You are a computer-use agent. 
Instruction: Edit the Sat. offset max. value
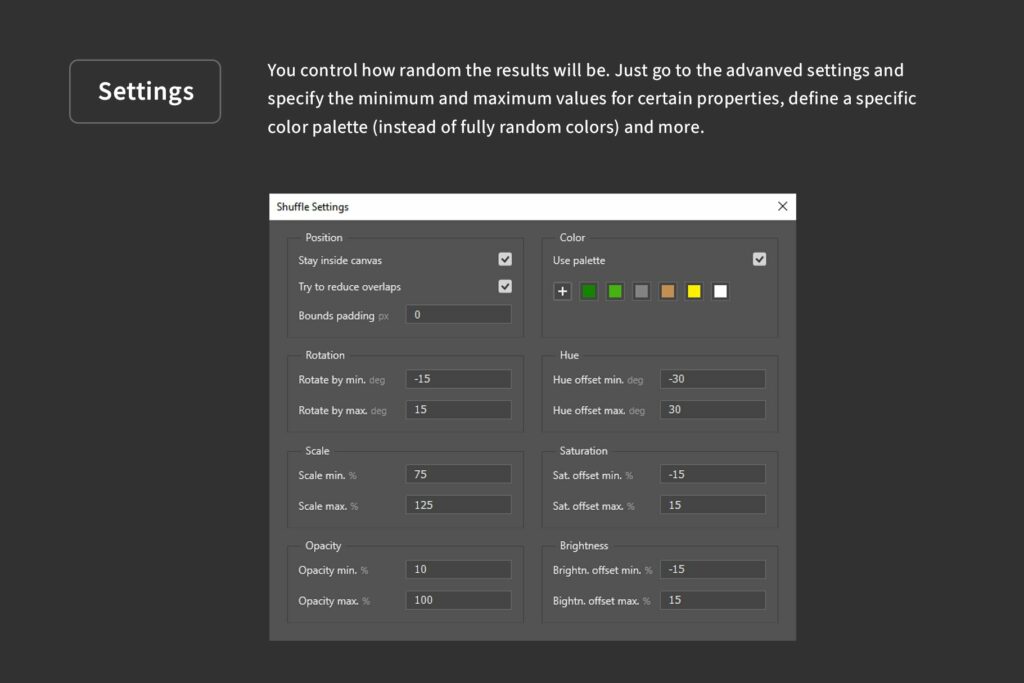pos(712,504)
